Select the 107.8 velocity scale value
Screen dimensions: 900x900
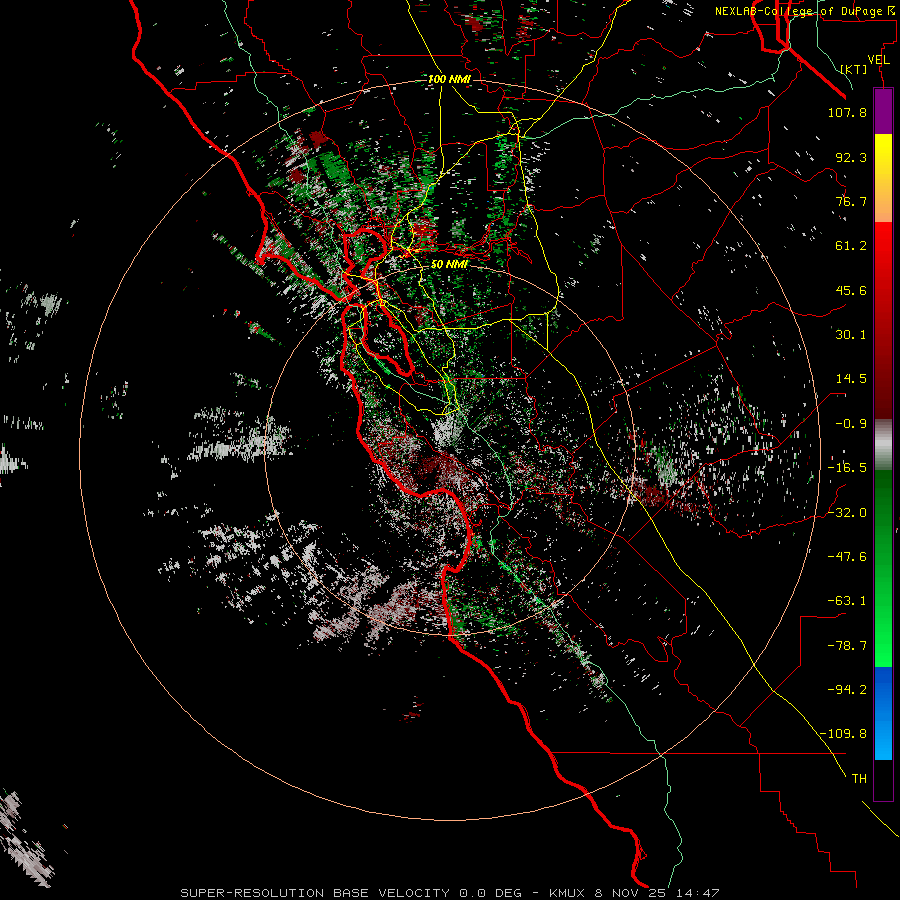click(x=847, y=112)
